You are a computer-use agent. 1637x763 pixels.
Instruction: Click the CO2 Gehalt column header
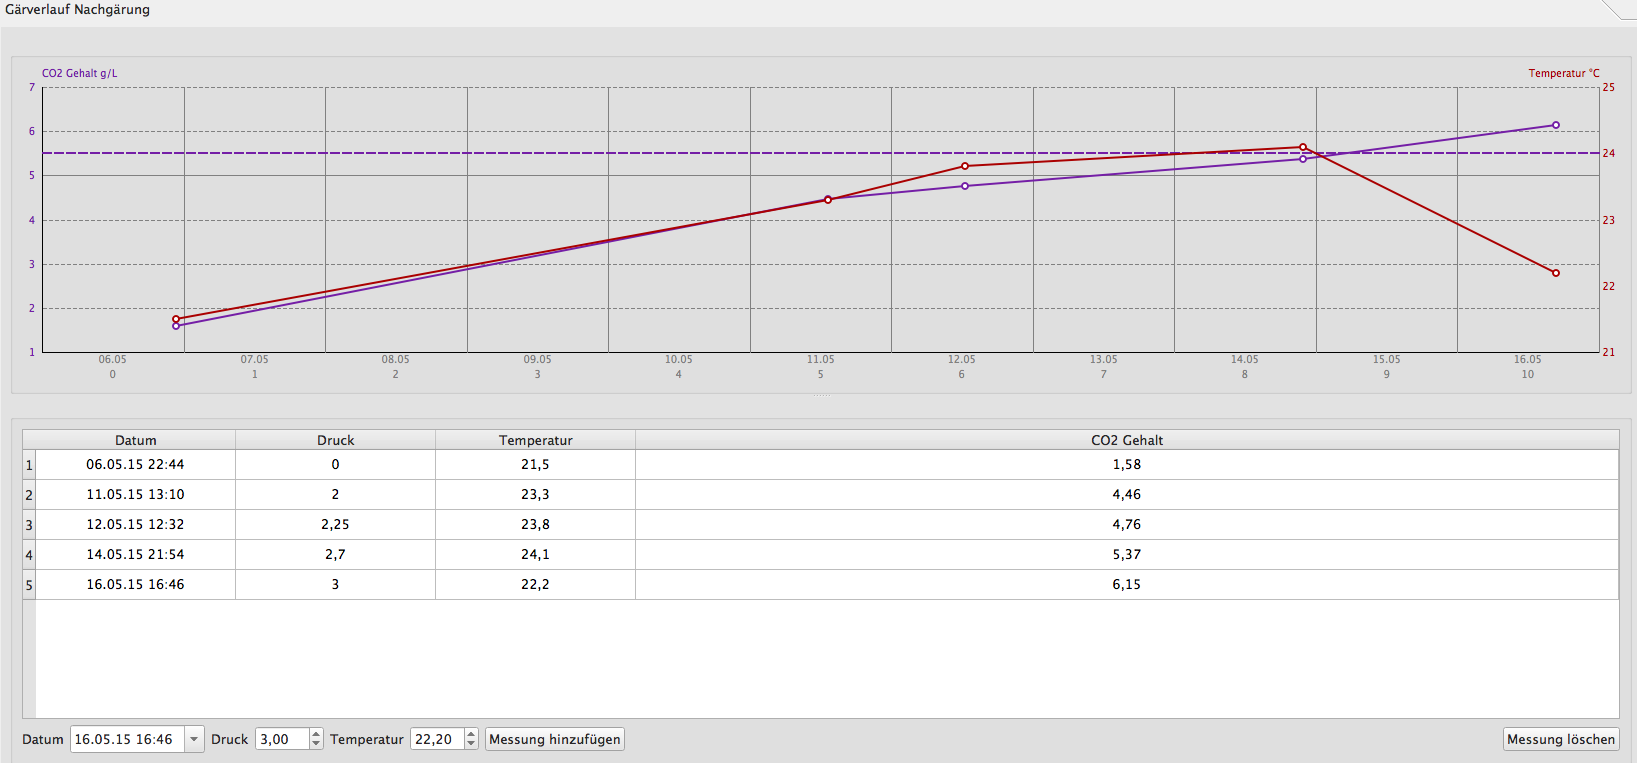pyautogui.click(x=1126, y=440)
